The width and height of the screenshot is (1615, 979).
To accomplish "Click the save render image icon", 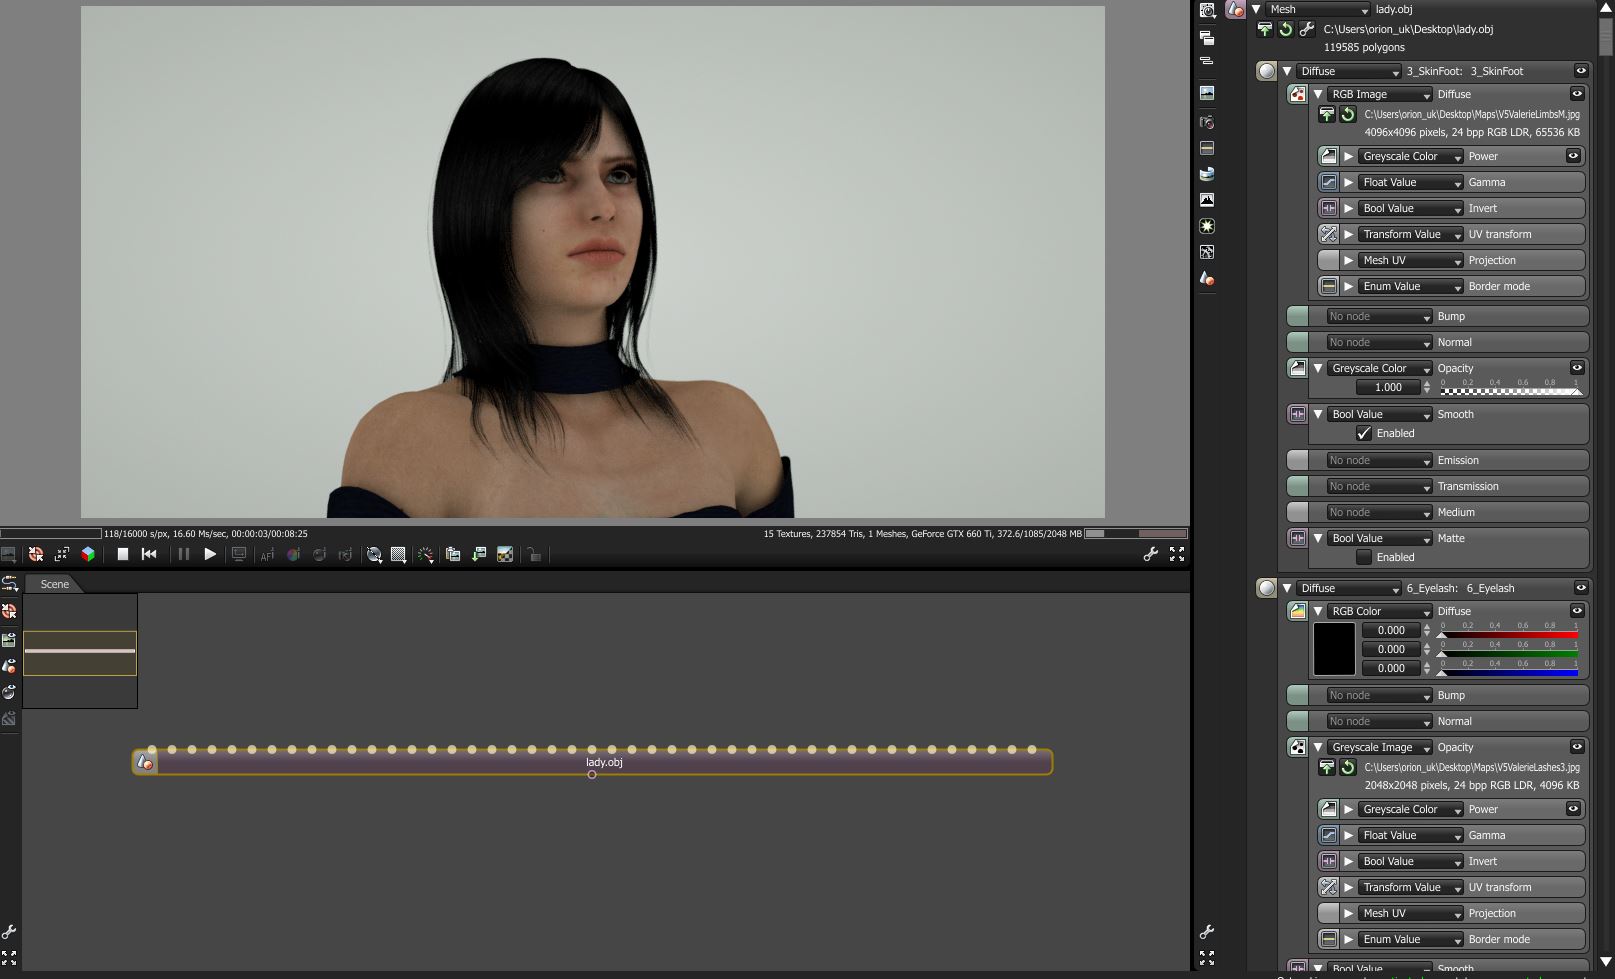I will 479,554.
